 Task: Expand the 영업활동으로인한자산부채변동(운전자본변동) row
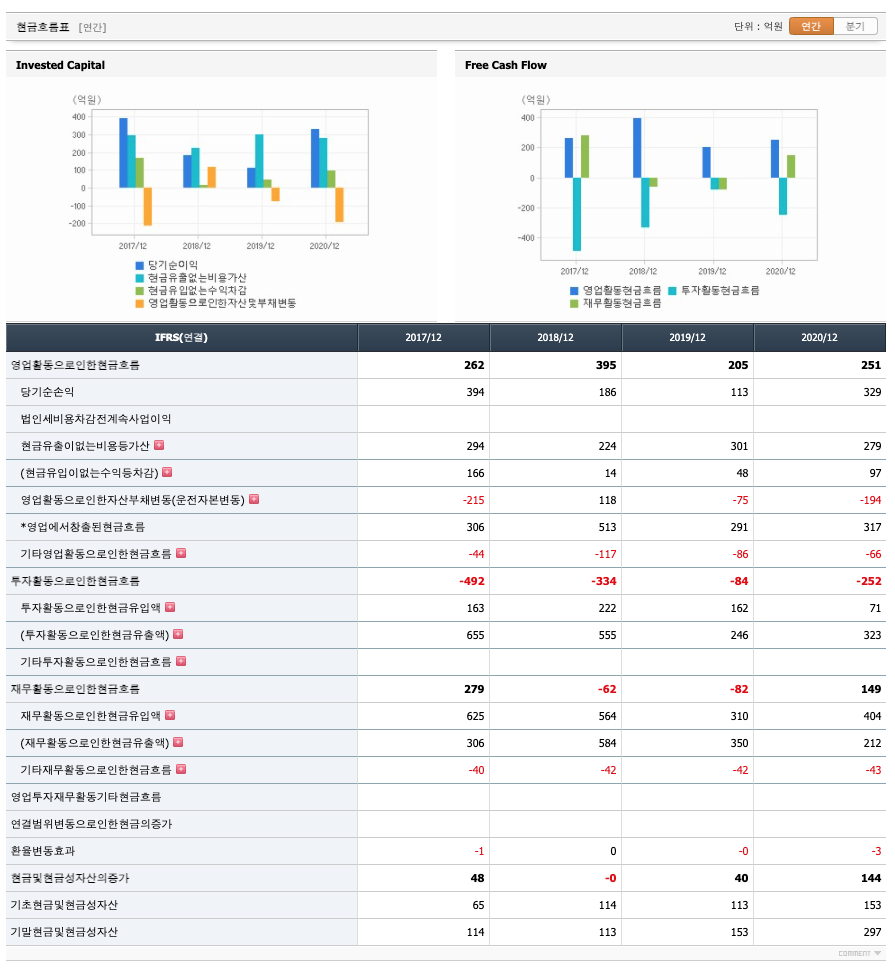(254, 499)
